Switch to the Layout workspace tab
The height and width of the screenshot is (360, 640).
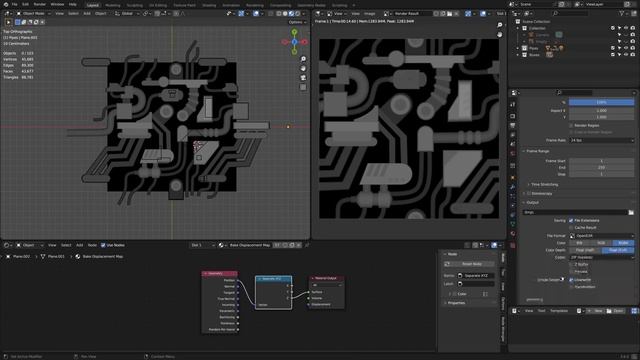pyautogui.click(x=93, y=5)
